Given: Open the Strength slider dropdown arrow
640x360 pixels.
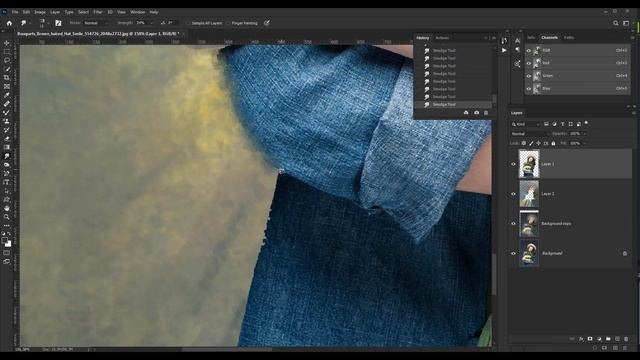Looking at the screenshot, I should 152,23.
